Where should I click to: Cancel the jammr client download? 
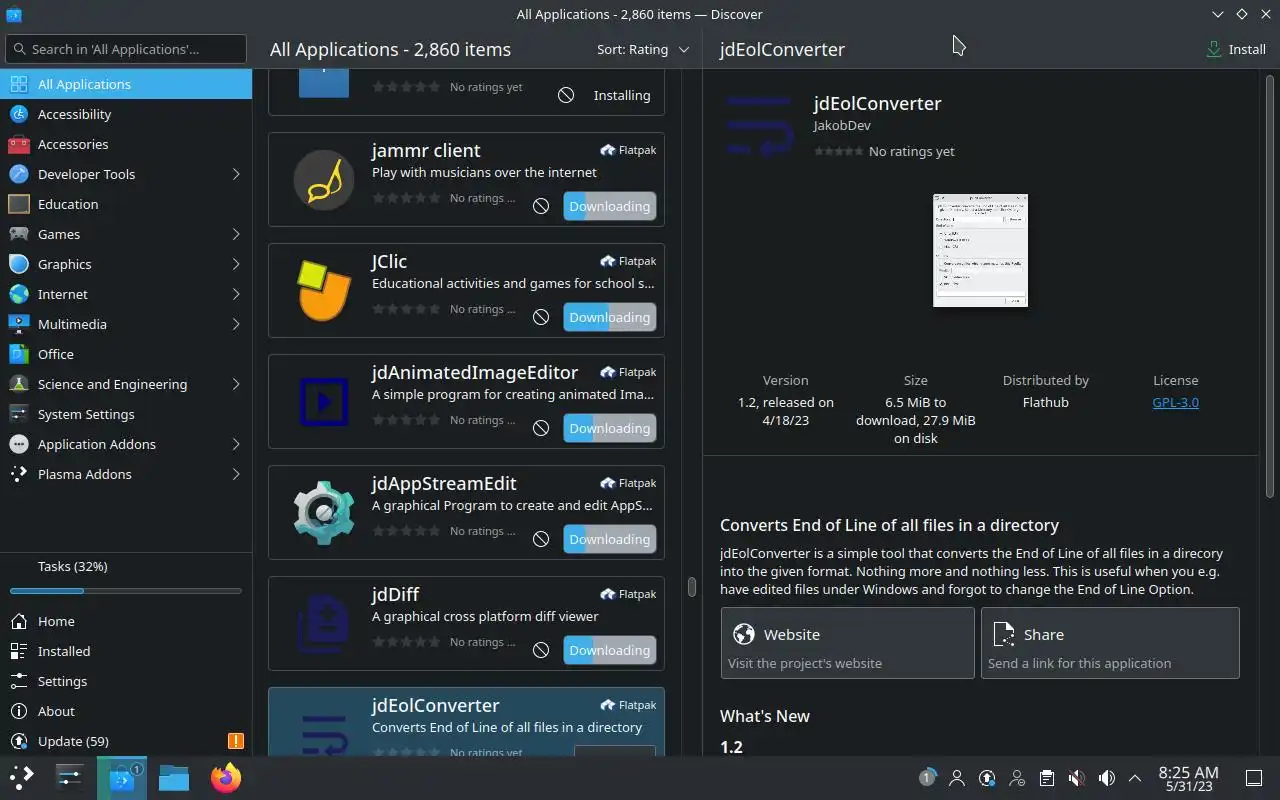point(541,206)
